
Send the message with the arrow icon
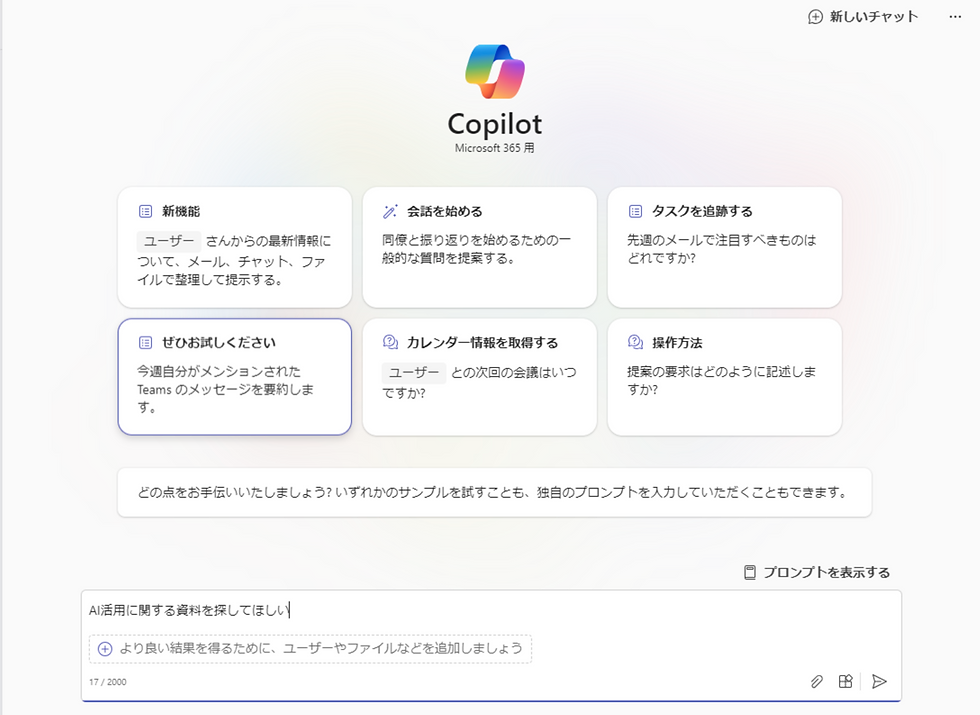coord(879,681)
